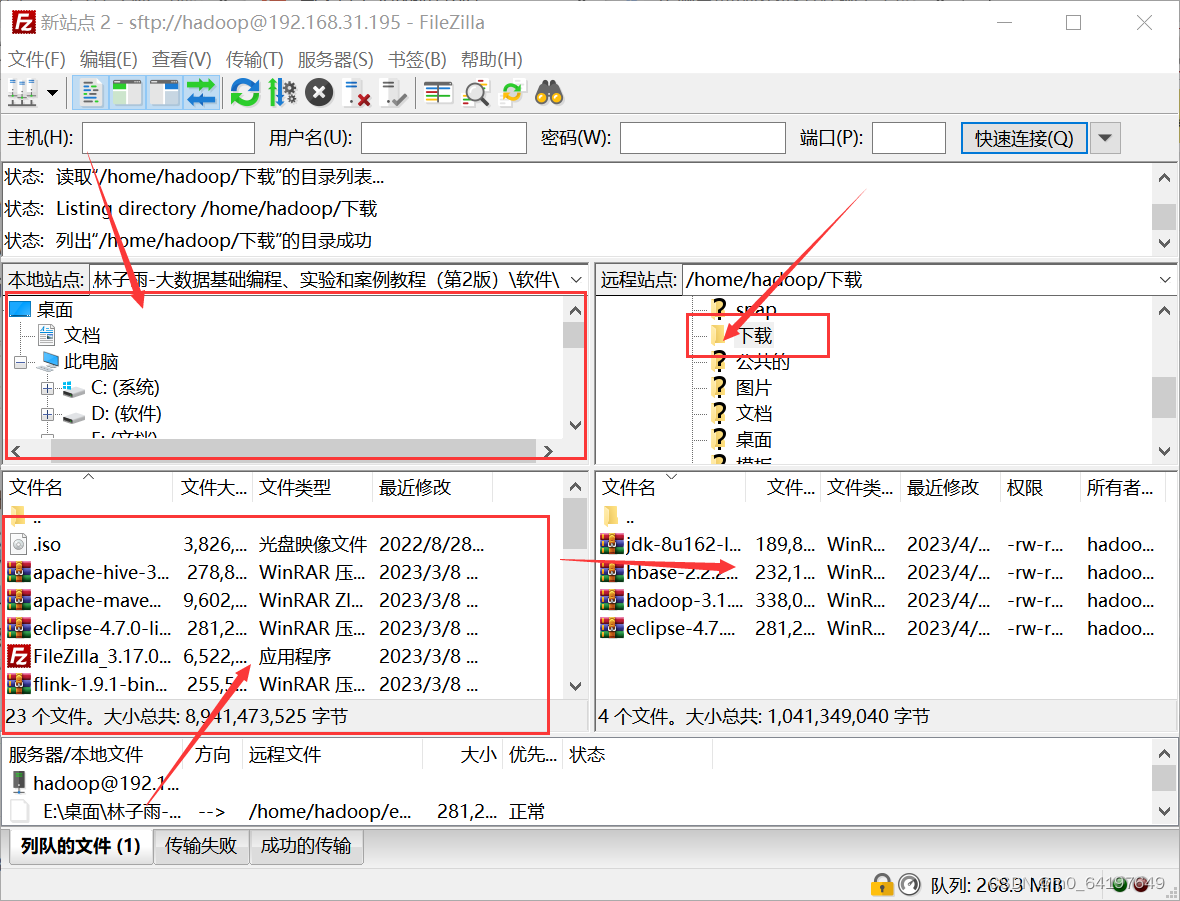Reconnect to last server icon

[394, 93]
